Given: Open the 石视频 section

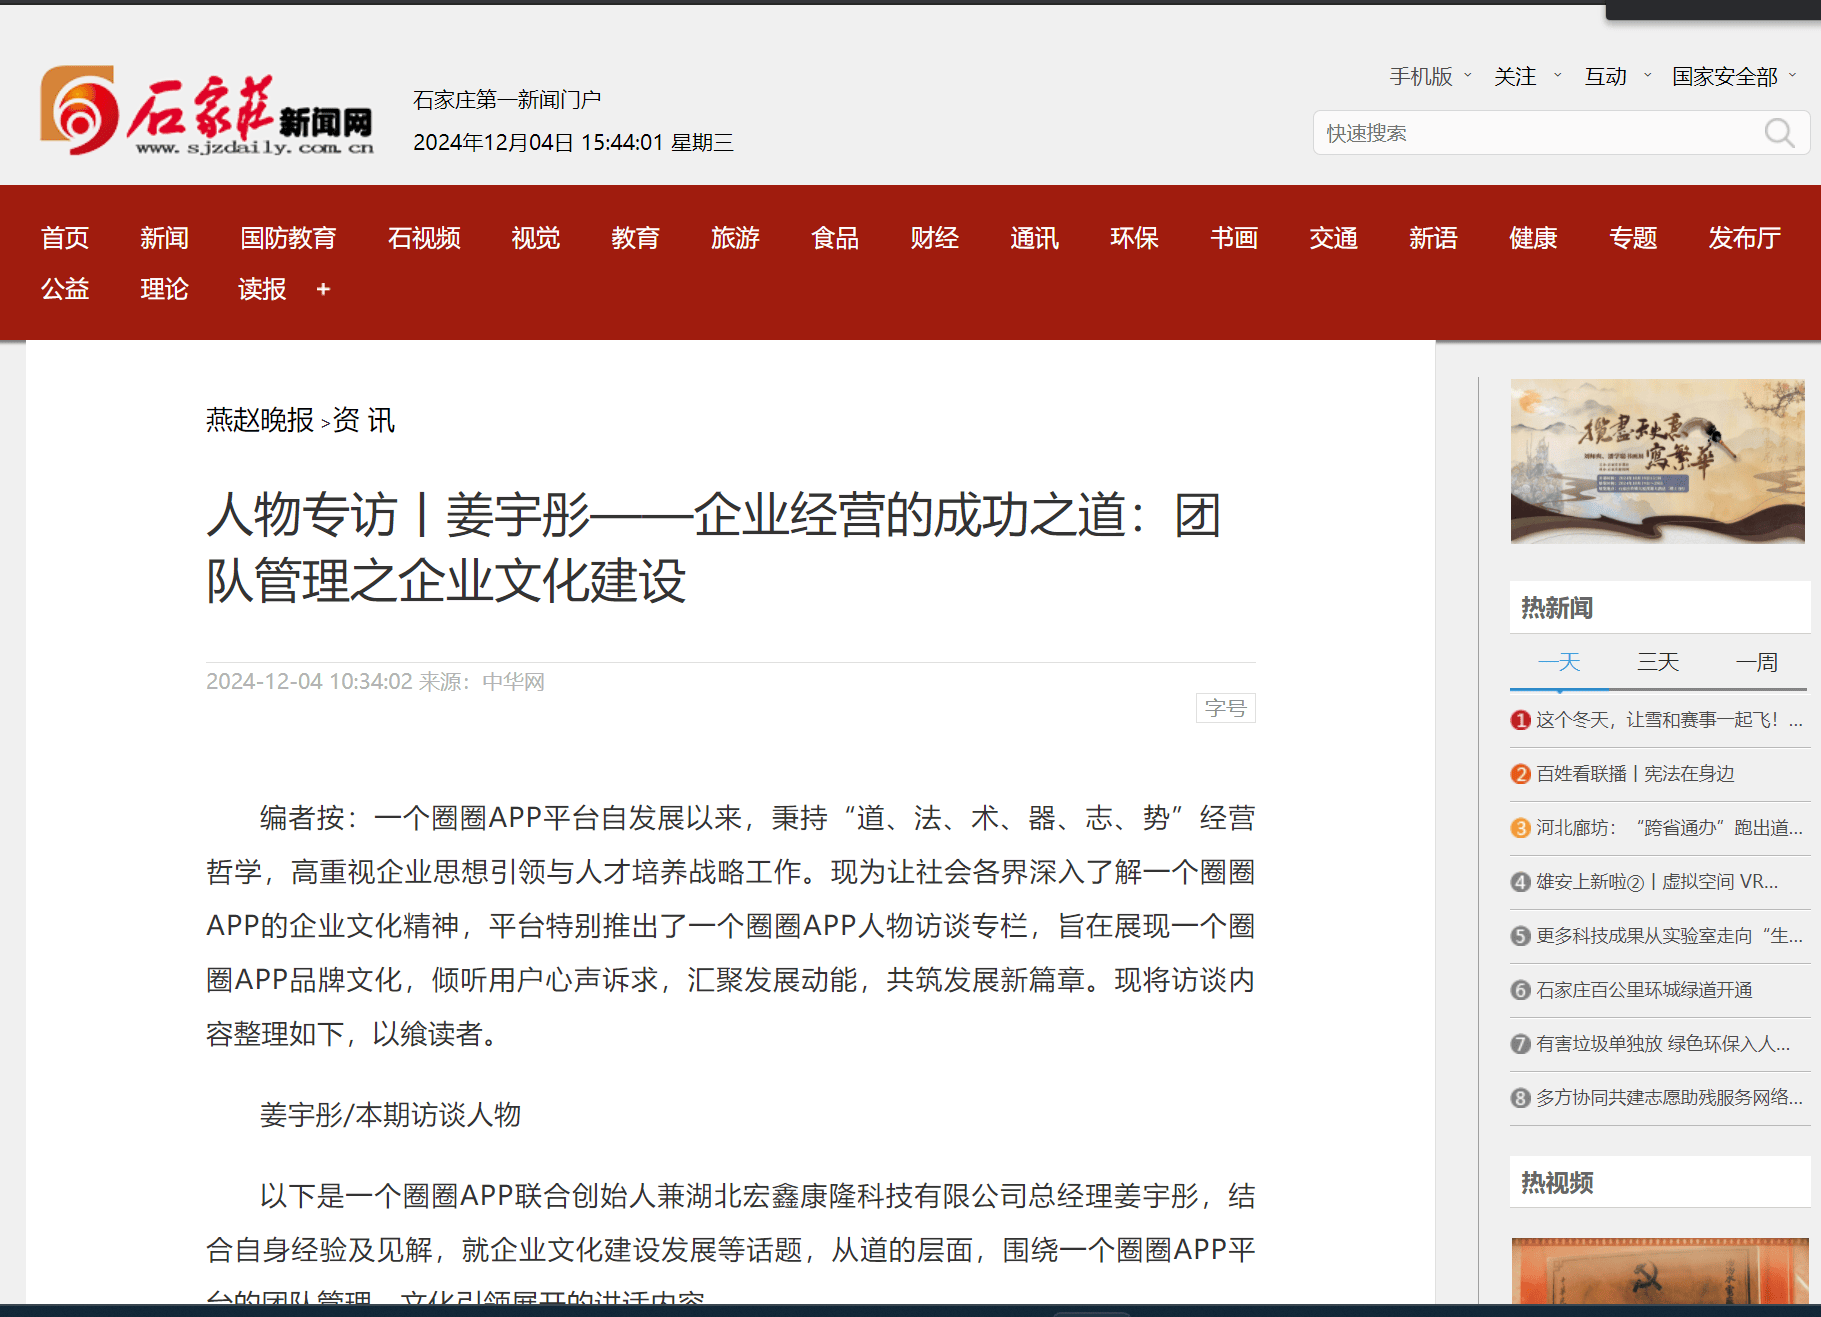Looking at the screenshot, I should [x=424, y=238].
